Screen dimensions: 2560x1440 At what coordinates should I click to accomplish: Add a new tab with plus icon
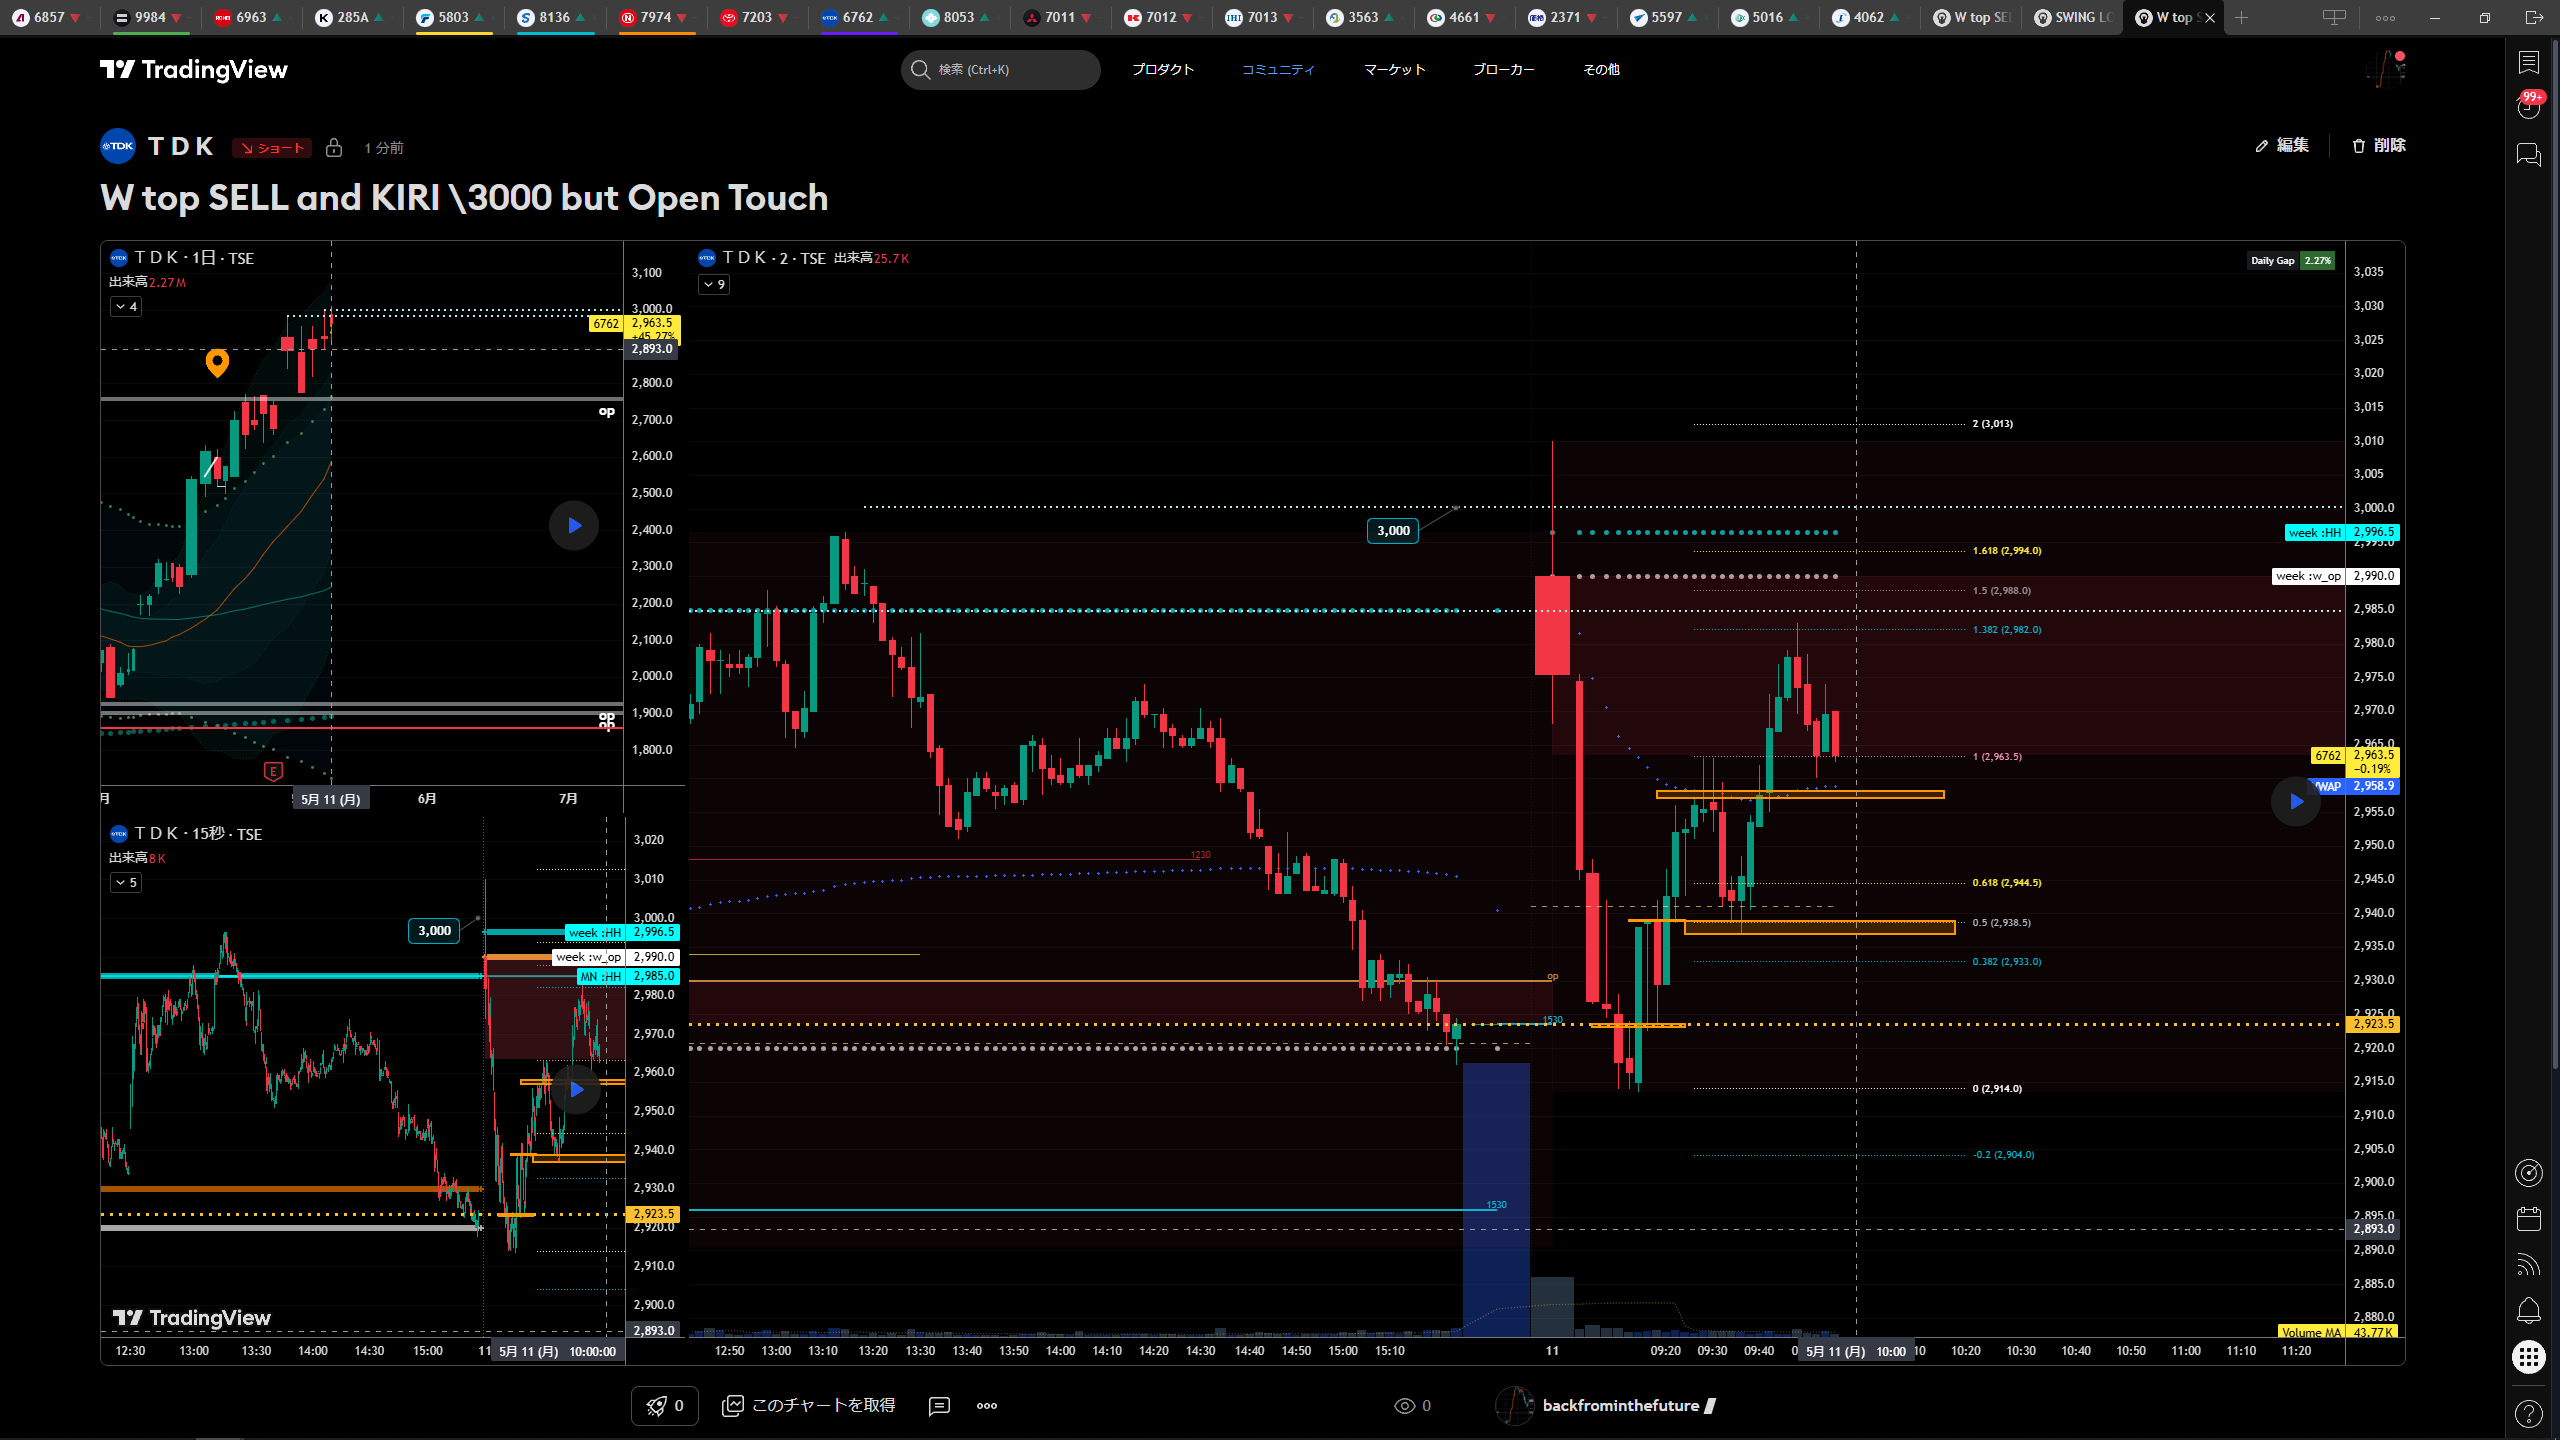[2242, 17]
